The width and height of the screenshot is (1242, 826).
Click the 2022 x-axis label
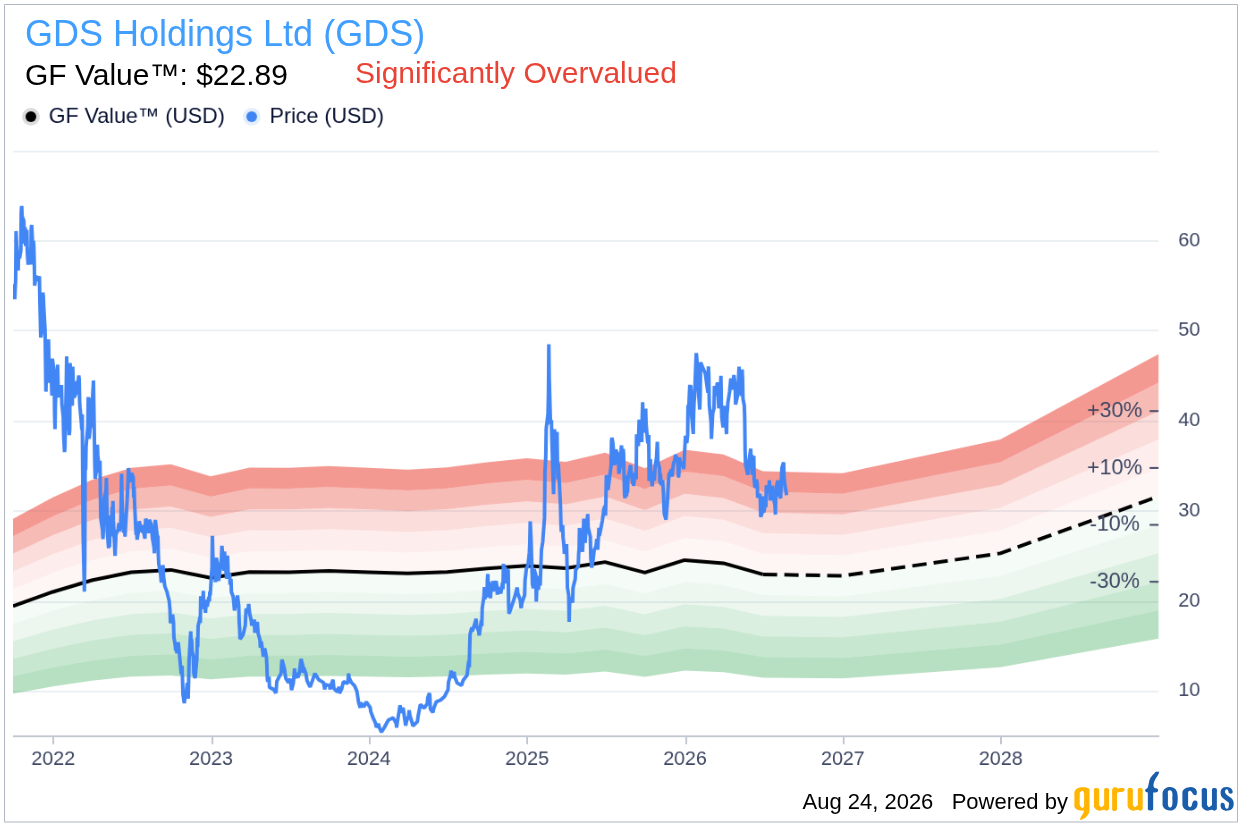(53, 758)
